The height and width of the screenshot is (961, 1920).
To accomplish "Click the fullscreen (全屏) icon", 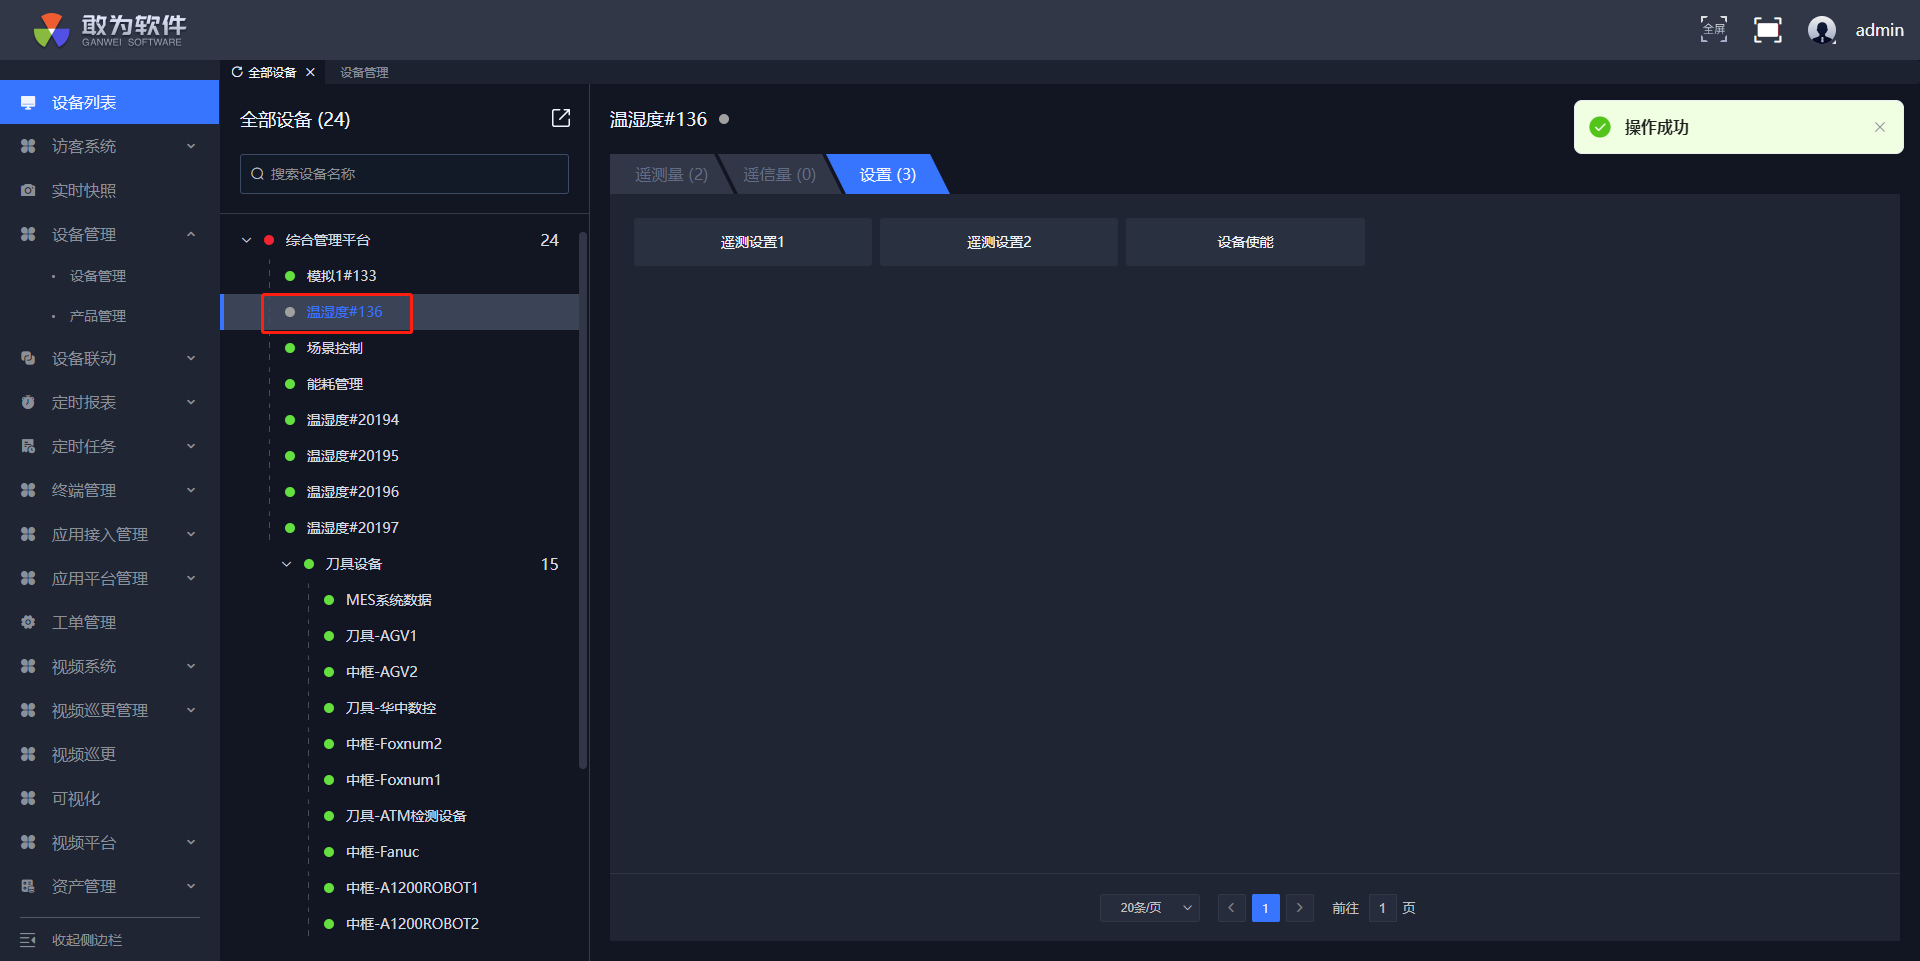I will [x=1714, y=30].
